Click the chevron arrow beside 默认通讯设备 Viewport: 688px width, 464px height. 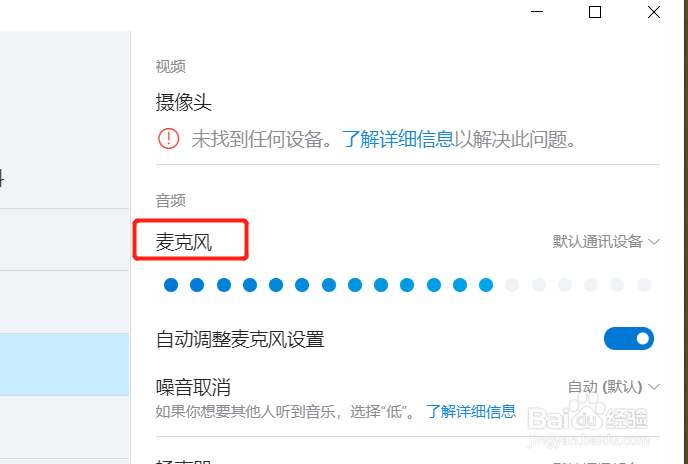coord(654,242)
